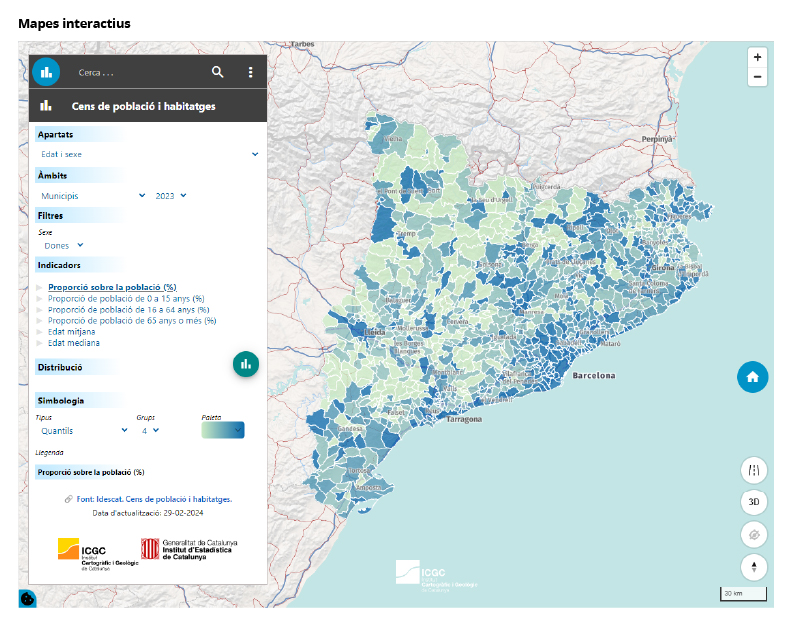This screenshot has height=626, width=801.
Task: Click the elevation profile arrow icon
Action: tap(753, 567)
